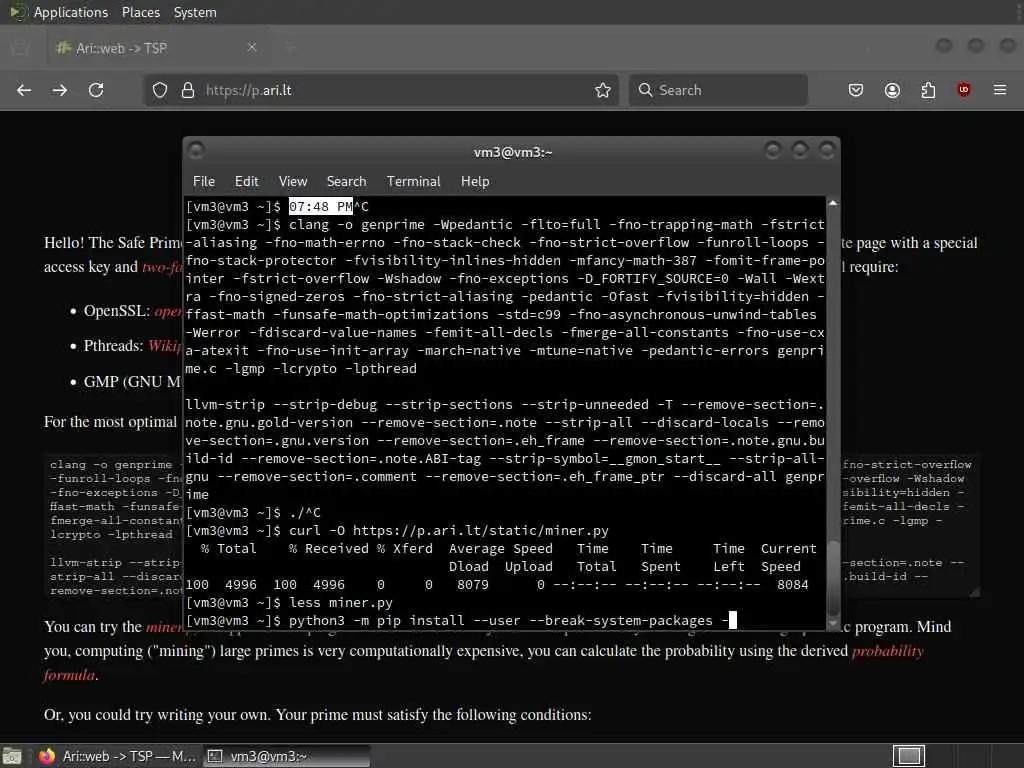The width and height of the screenshot is (1024, 768).
Task: Open Firefox hamburger application menu
Action: click(x=1000, y=90)
